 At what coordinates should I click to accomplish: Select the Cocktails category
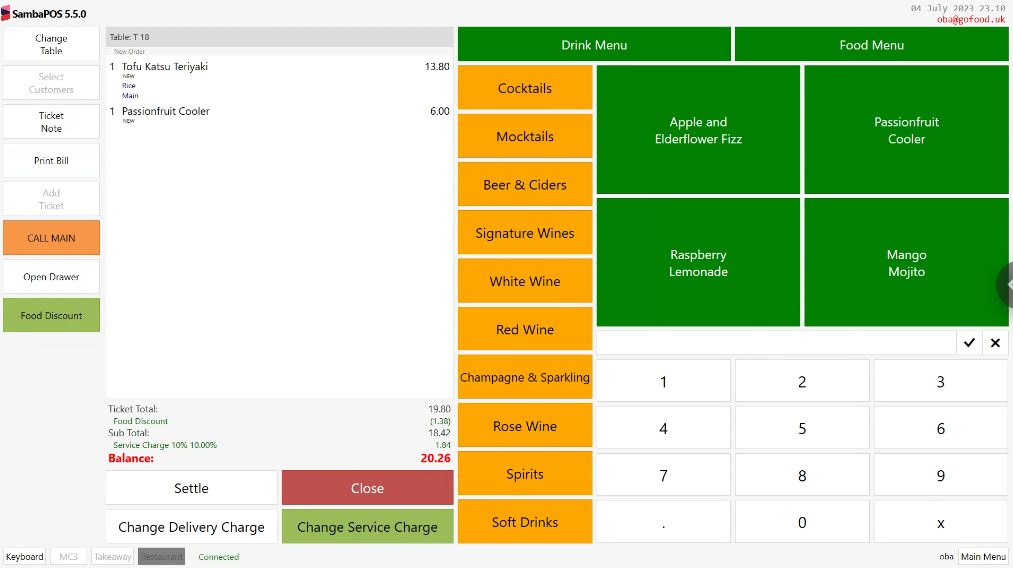[525, 88]
